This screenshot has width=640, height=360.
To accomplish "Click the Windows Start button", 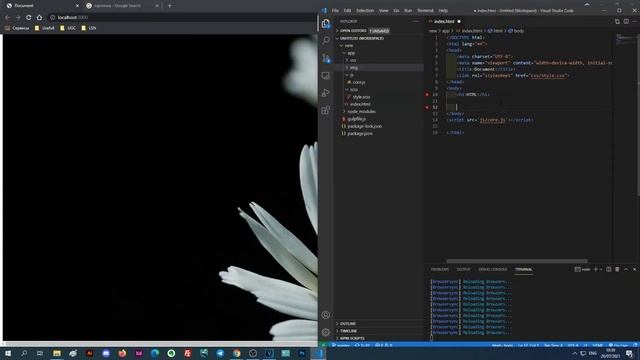I will click(8, 353).
